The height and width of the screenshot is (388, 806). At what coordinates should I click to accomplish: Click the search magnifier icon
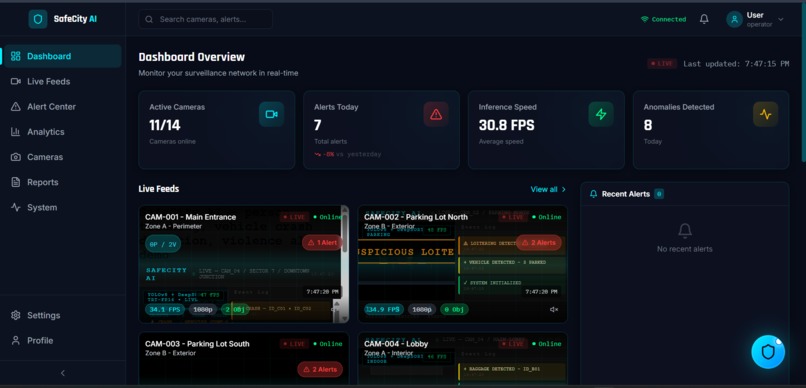click(x=149, y=20)
